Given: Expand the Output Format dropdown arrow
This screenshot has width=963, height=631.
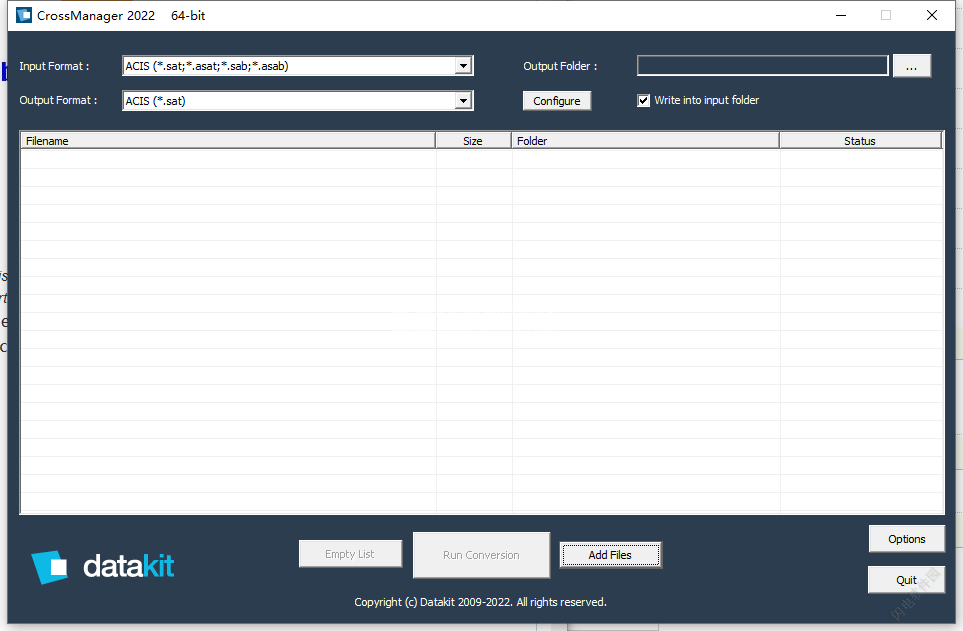Looking at the screenshot, I should [x=464, y=101].
